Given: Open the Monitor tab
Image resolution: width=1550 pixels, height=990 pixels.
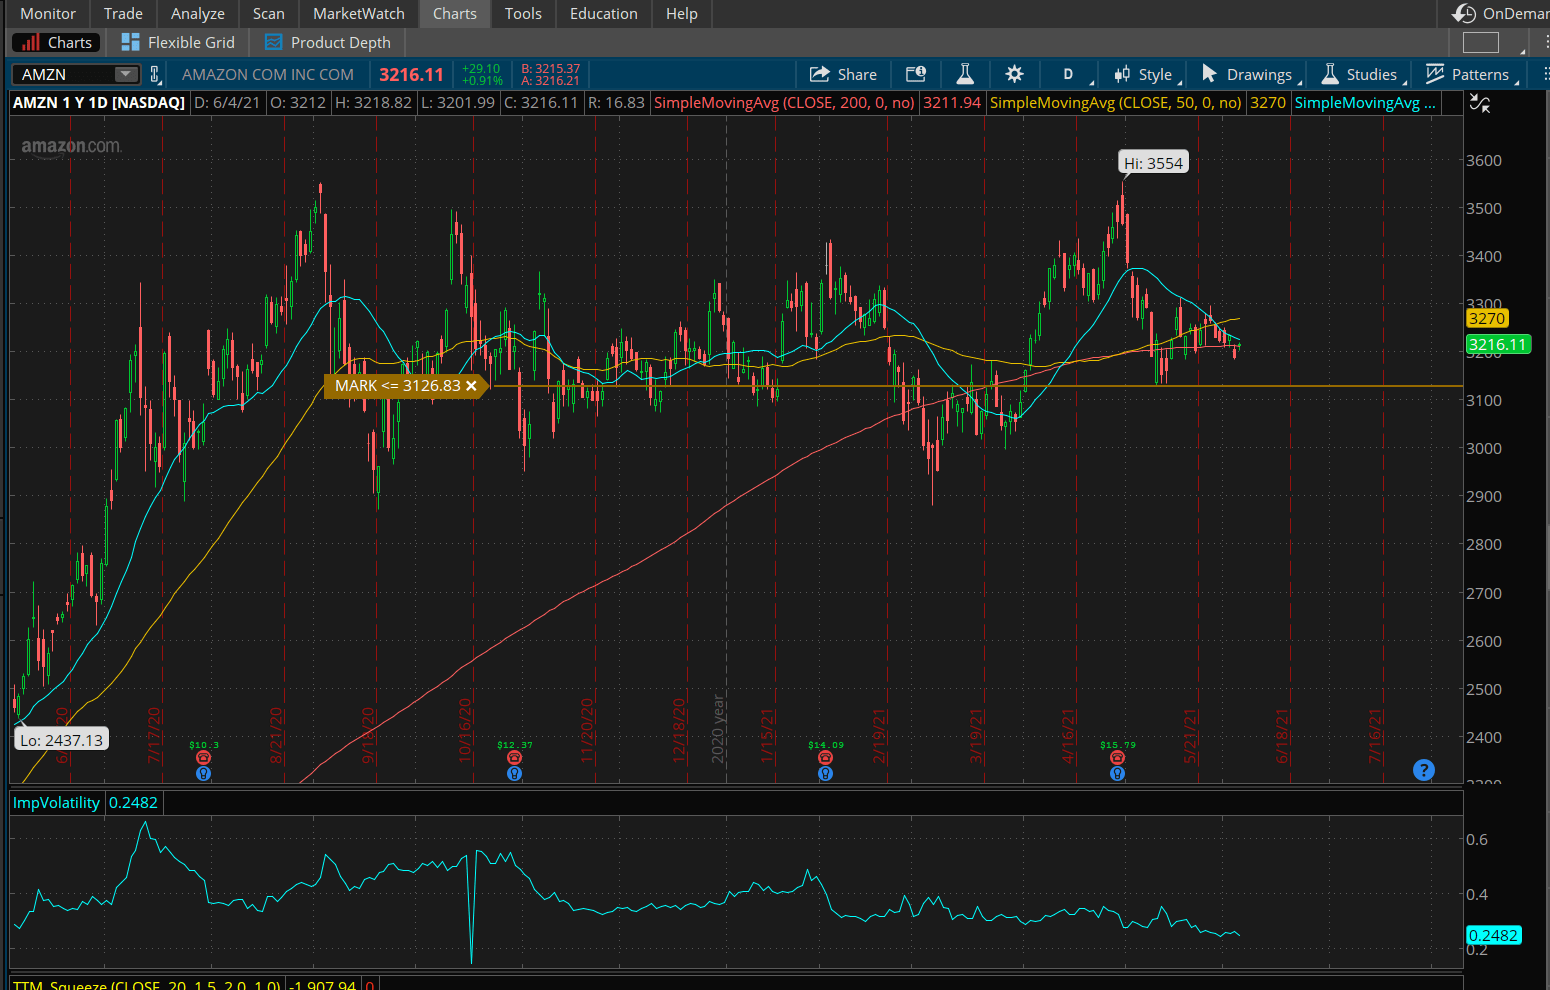Looking at the screenshot, I should pos(48,13).
